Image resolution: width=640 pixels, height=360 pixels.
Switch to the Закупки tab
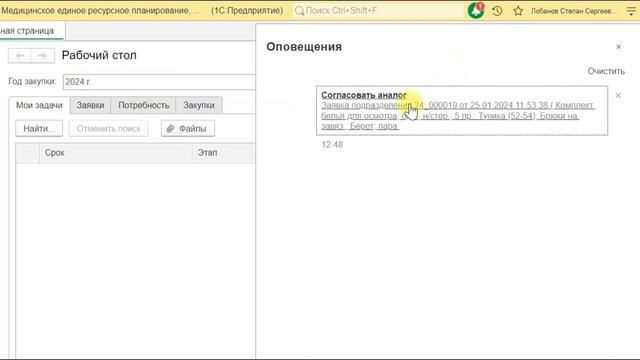(x=199, y=105)
